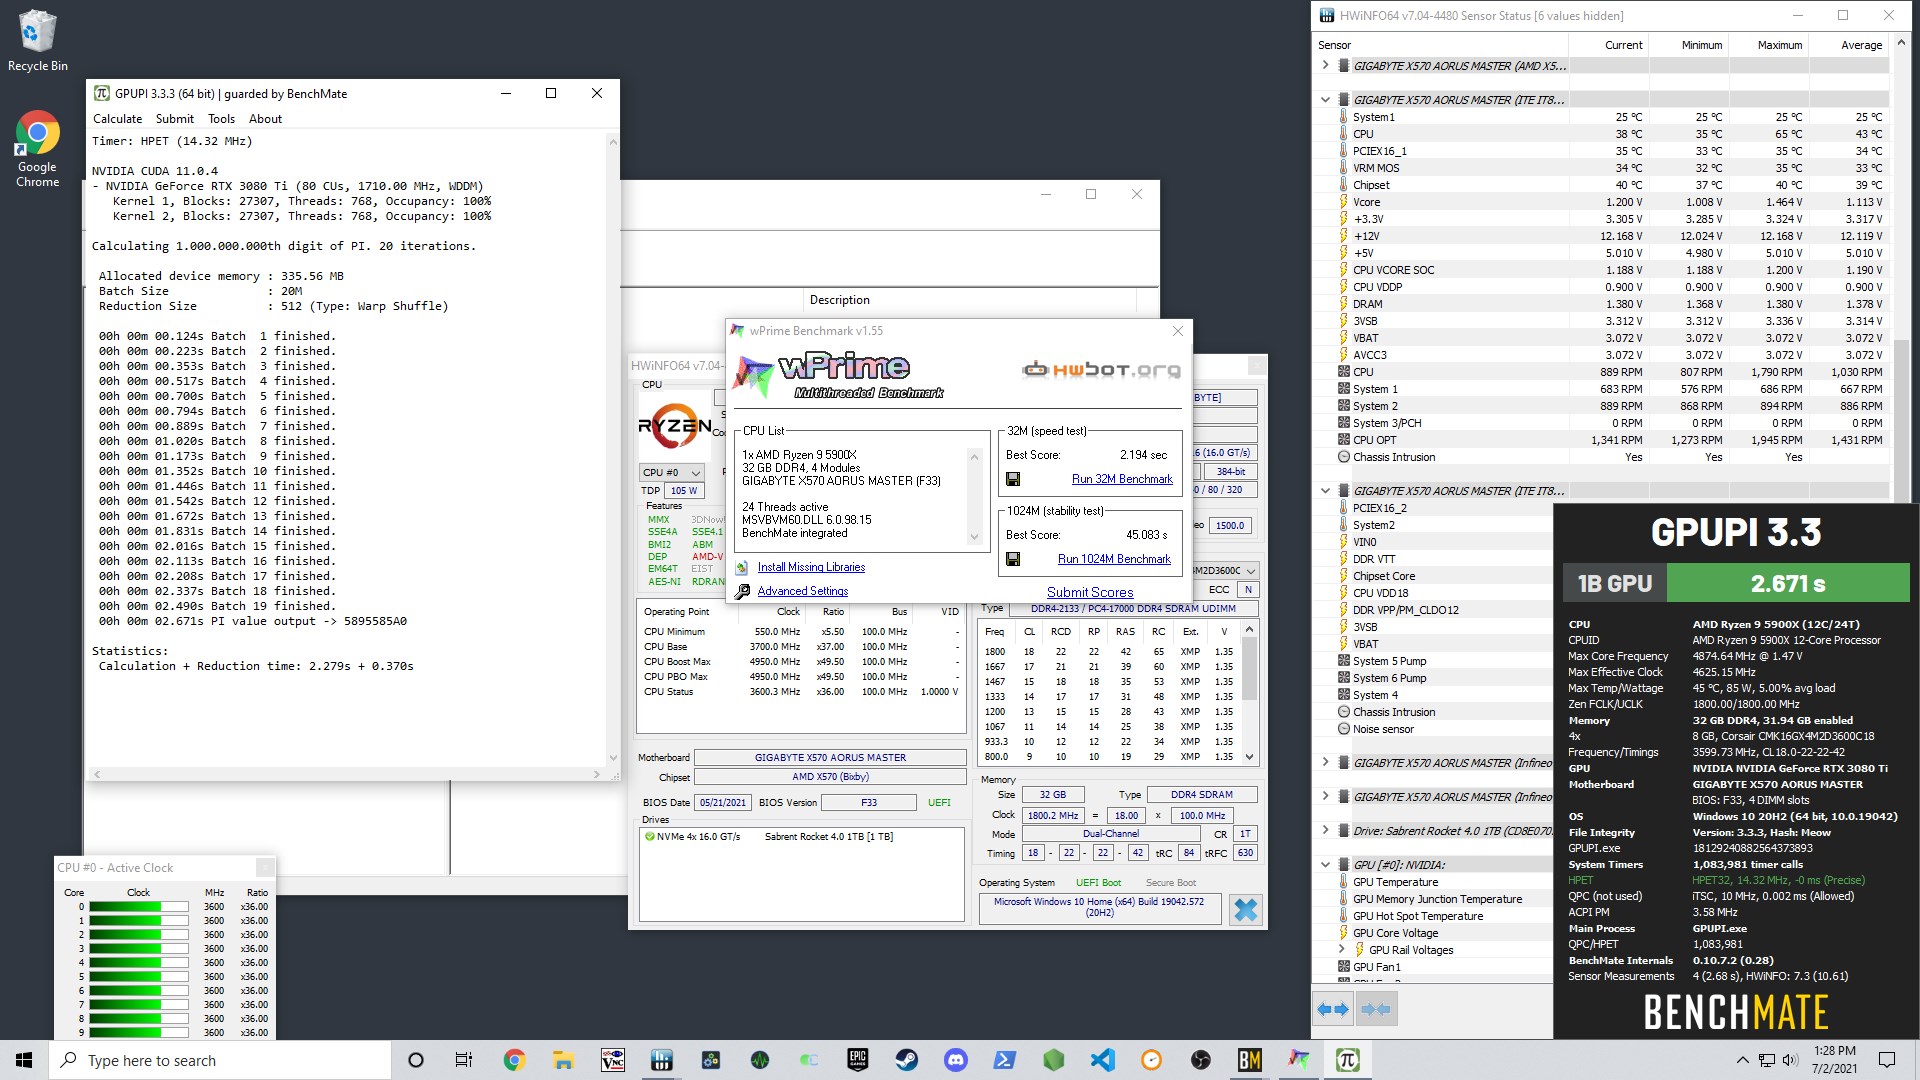
Task: Open the Recycle Bin desktop icon
Action: pyautogui.click(x=38, y=41)
